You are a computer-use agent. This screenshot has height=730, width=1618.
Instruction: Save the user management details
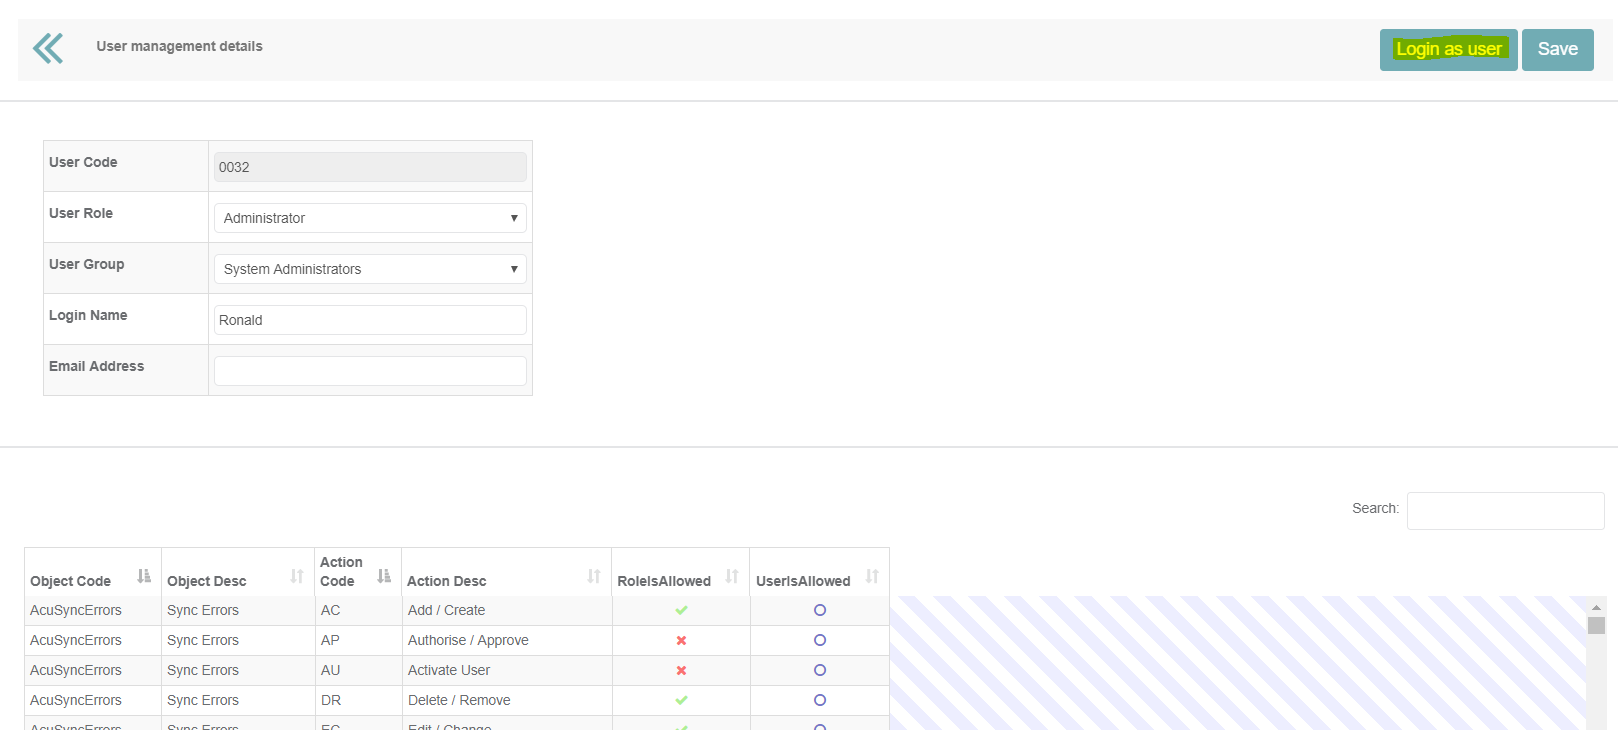coord(1557,50)
